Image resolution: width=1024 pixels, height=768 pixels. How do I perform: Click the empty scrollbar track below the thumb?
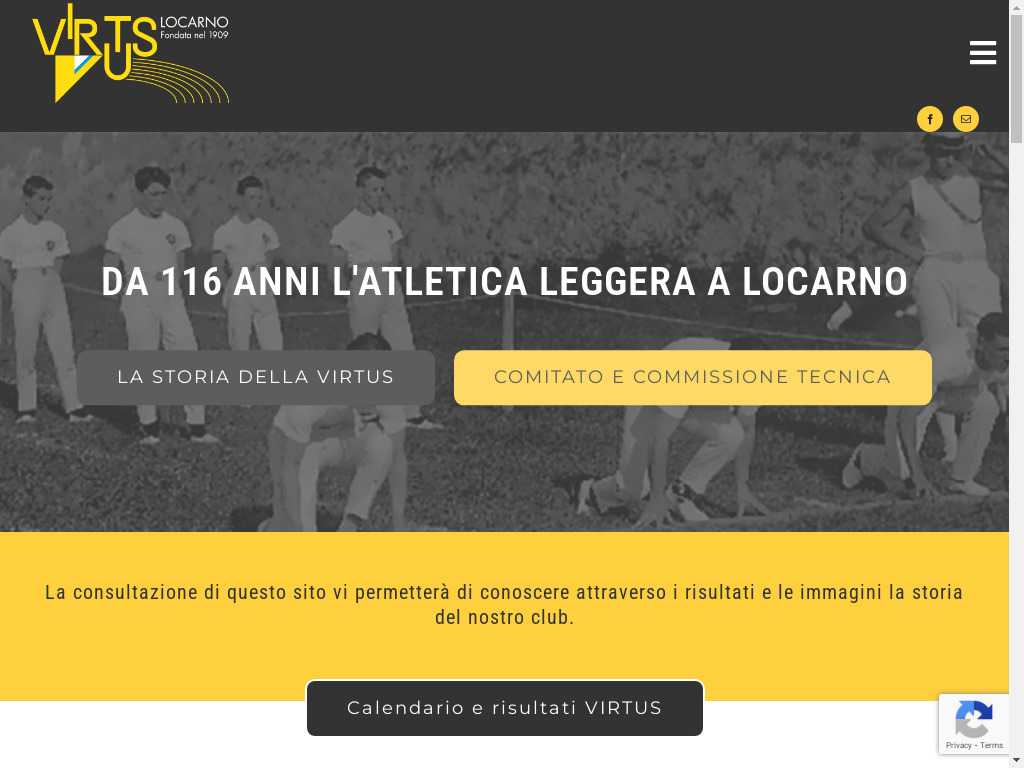(x=1016, y=444)
